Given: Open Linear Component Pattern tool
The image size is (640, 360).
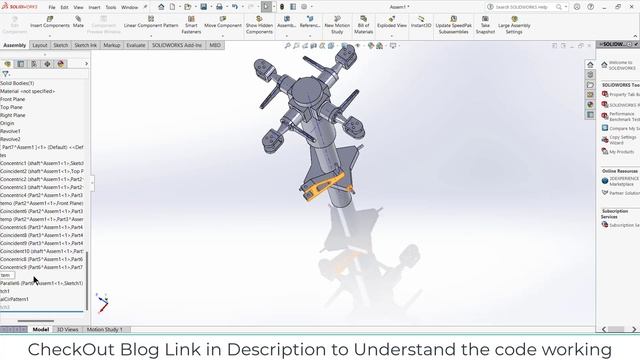Looking at the screenshot, I should tap(151, 22).
